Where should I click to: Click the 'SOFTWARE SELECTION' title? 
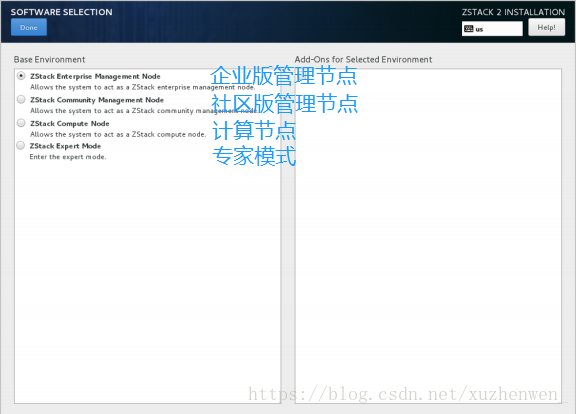tap(62, 12)
